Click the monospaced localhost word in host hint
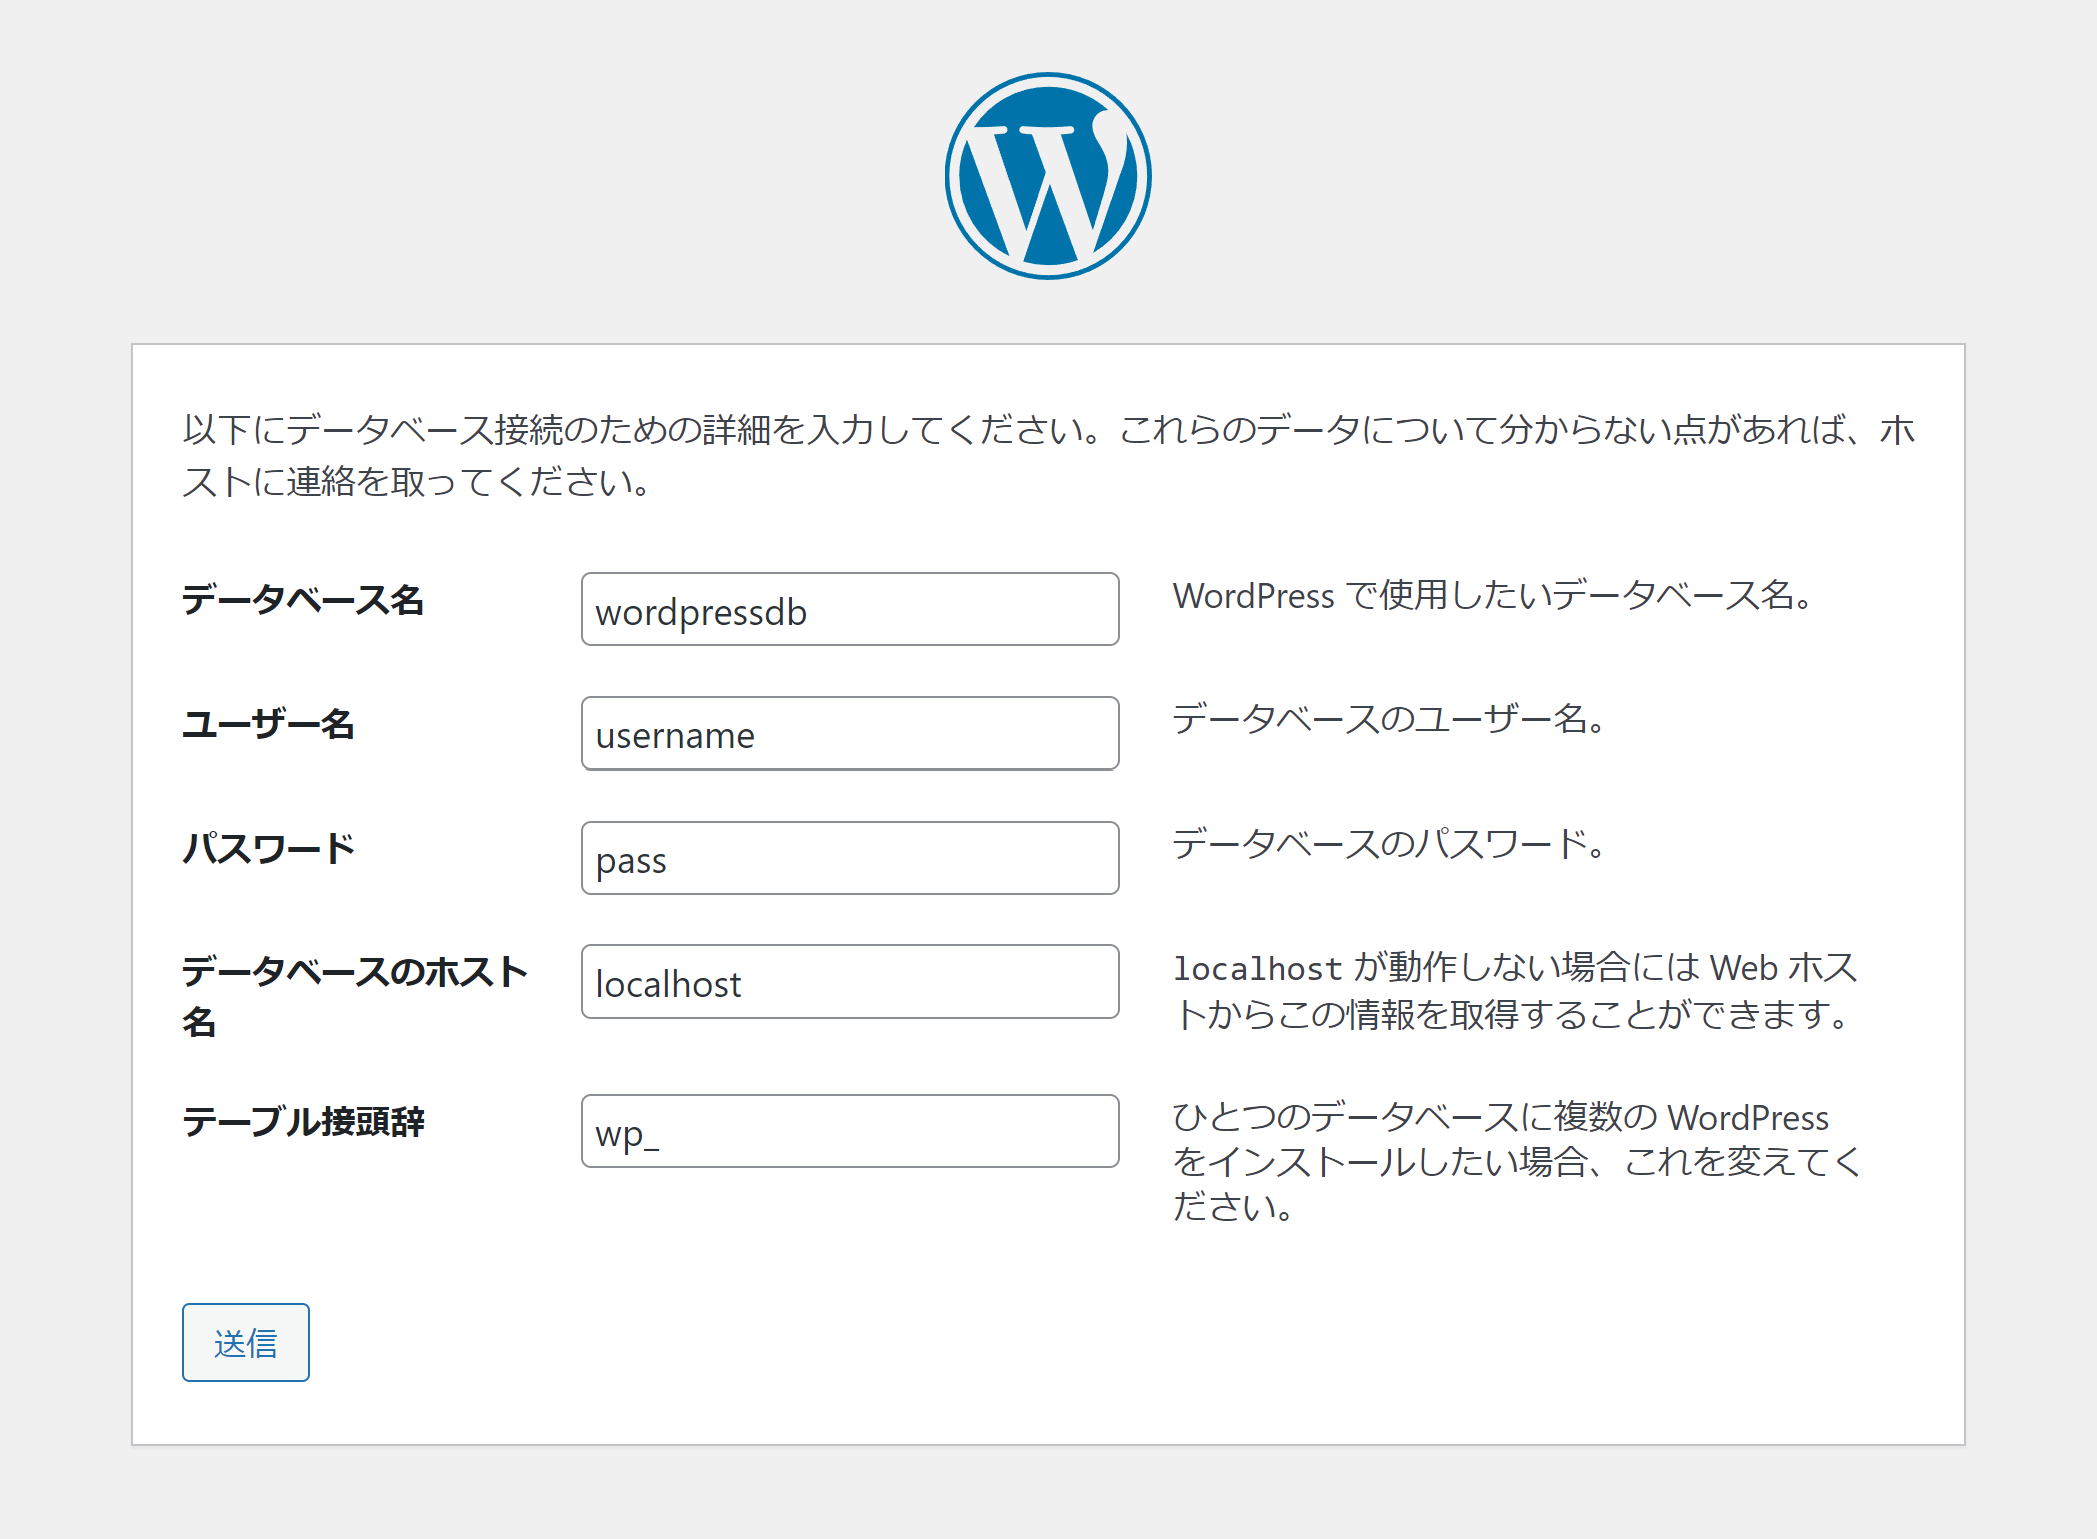This screenshot has width=2097, height=1539. (x=1257, y=969)
